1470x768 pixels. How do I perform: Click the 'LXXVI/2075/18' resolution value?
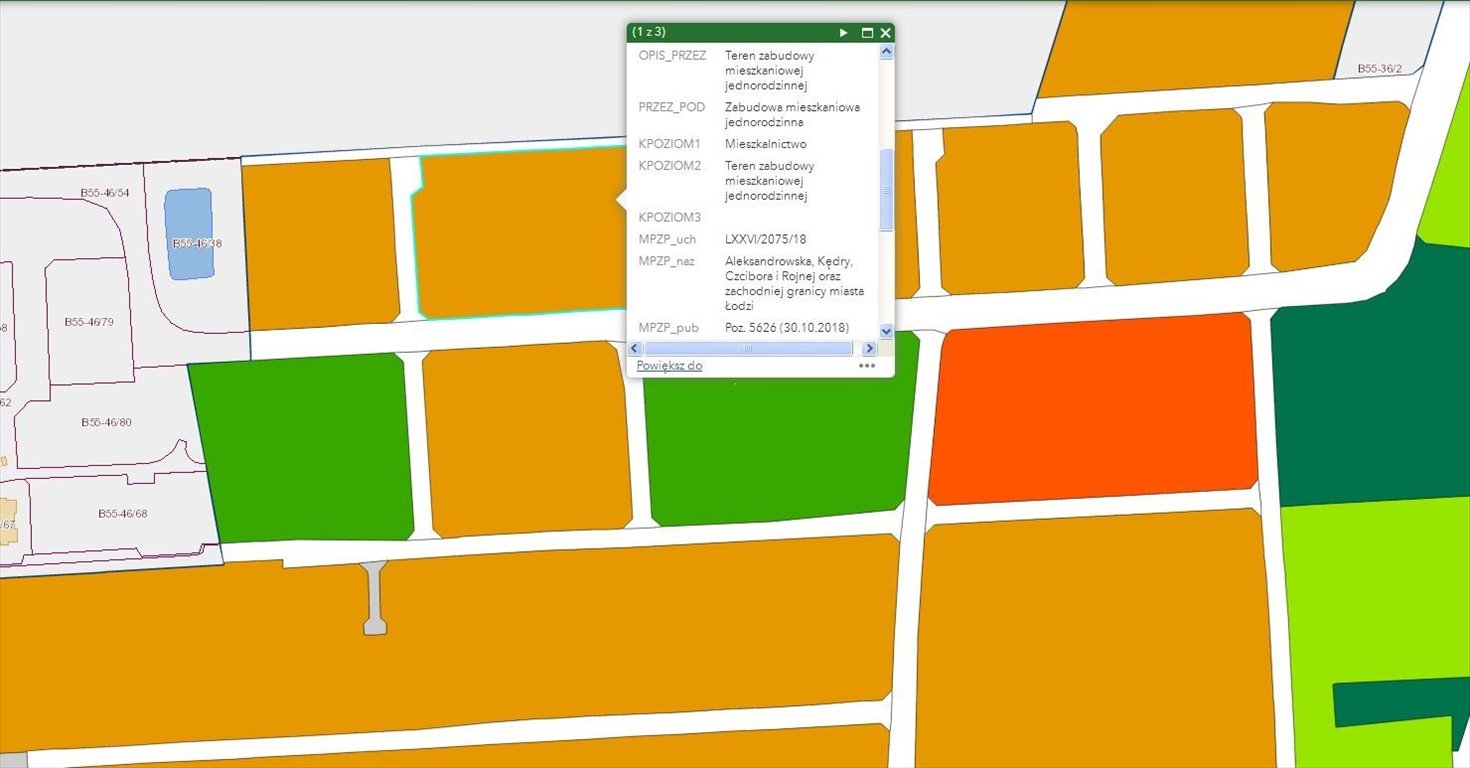765,239
